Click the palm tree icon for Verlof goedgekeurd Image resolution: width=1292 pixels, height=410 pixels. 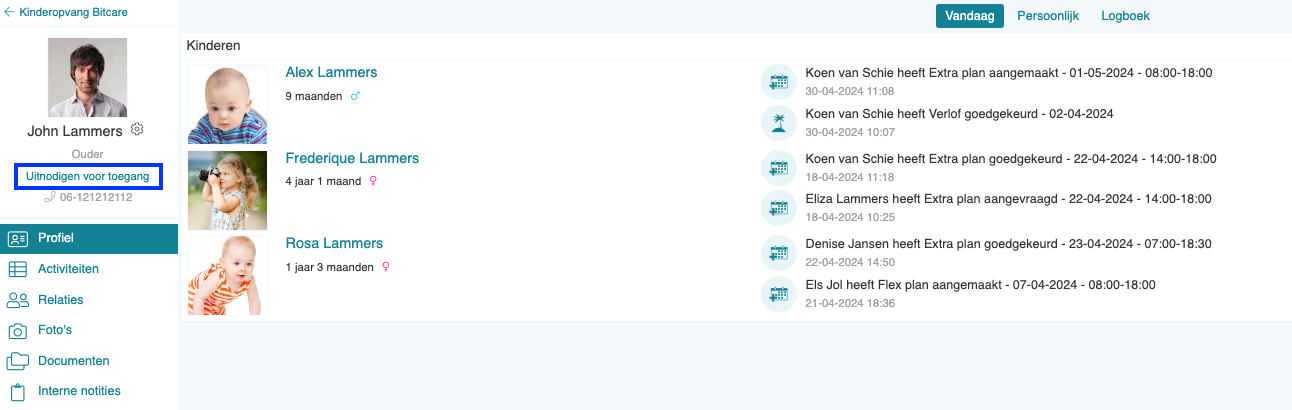click(778, 123)
